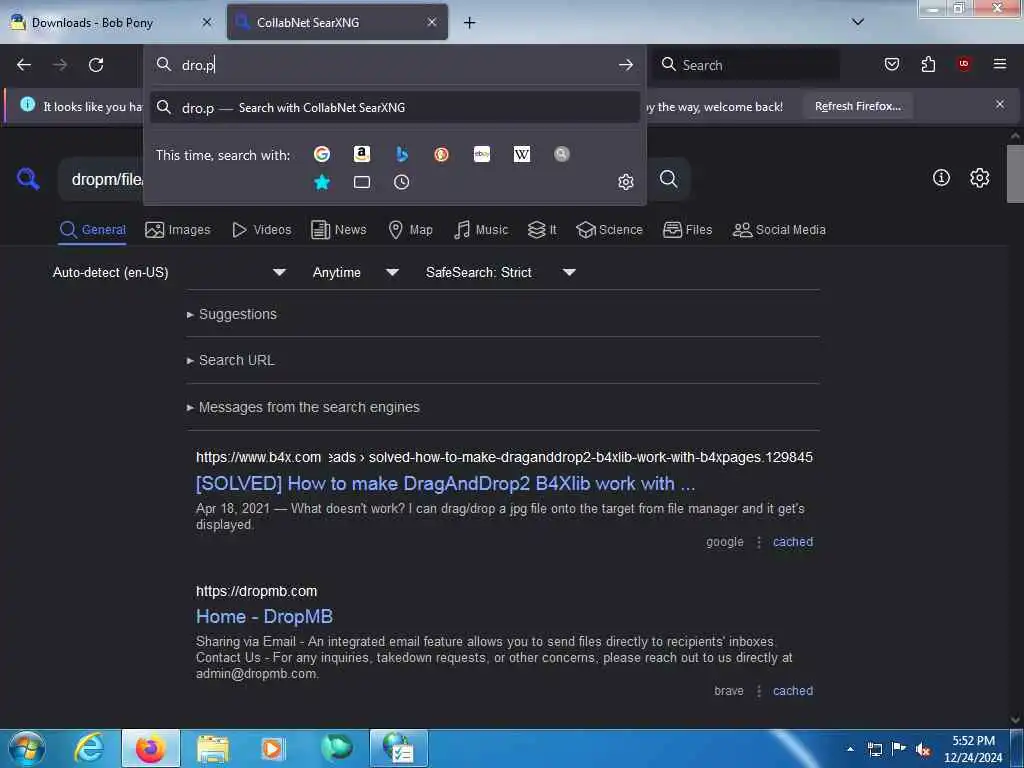Select the It search category

coord(542,230)
